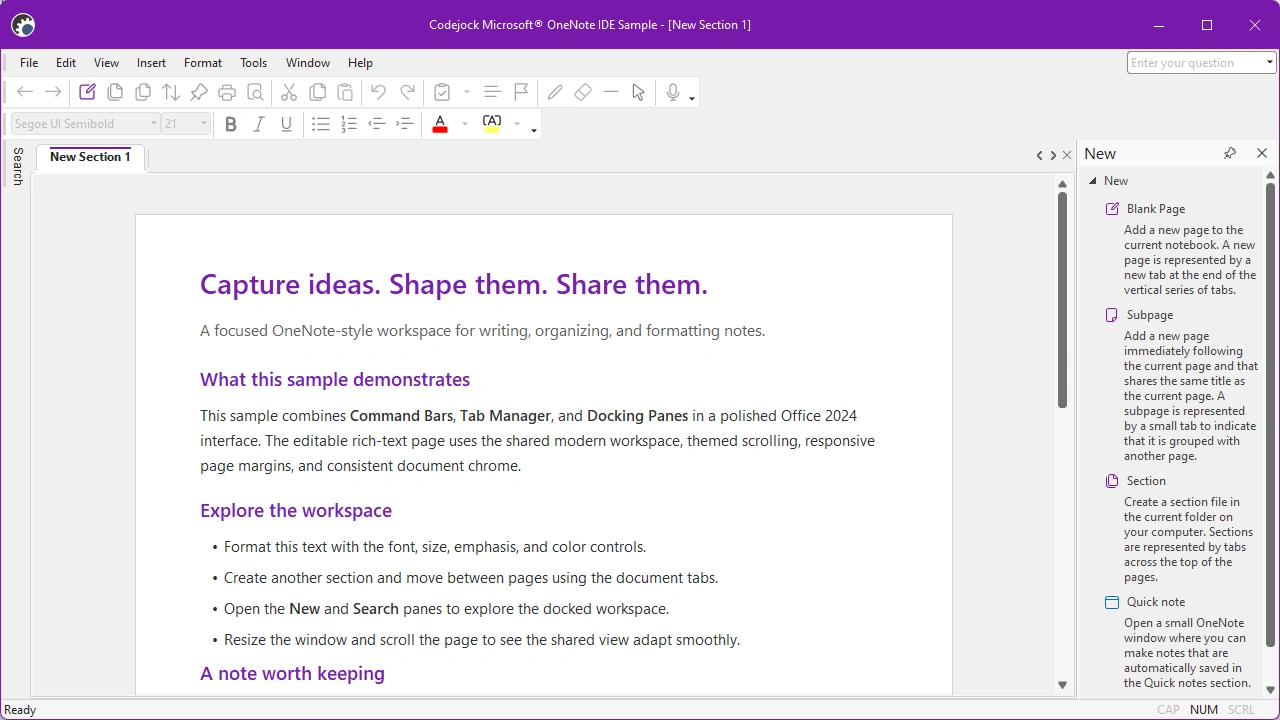Toggle the New pane auto-hide pin
Viewport: 1280px width, 720px height.
pos(1230,153)
